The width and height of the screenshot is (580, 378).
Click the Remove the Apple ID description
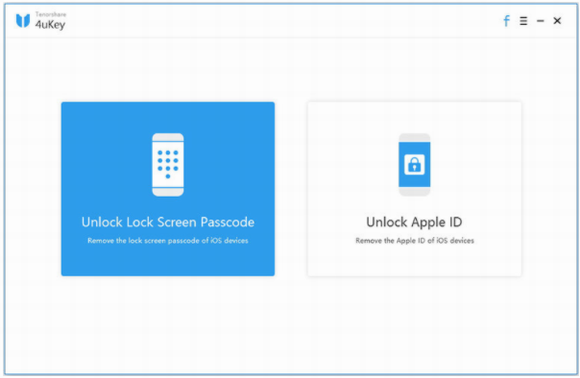point(414,241)
